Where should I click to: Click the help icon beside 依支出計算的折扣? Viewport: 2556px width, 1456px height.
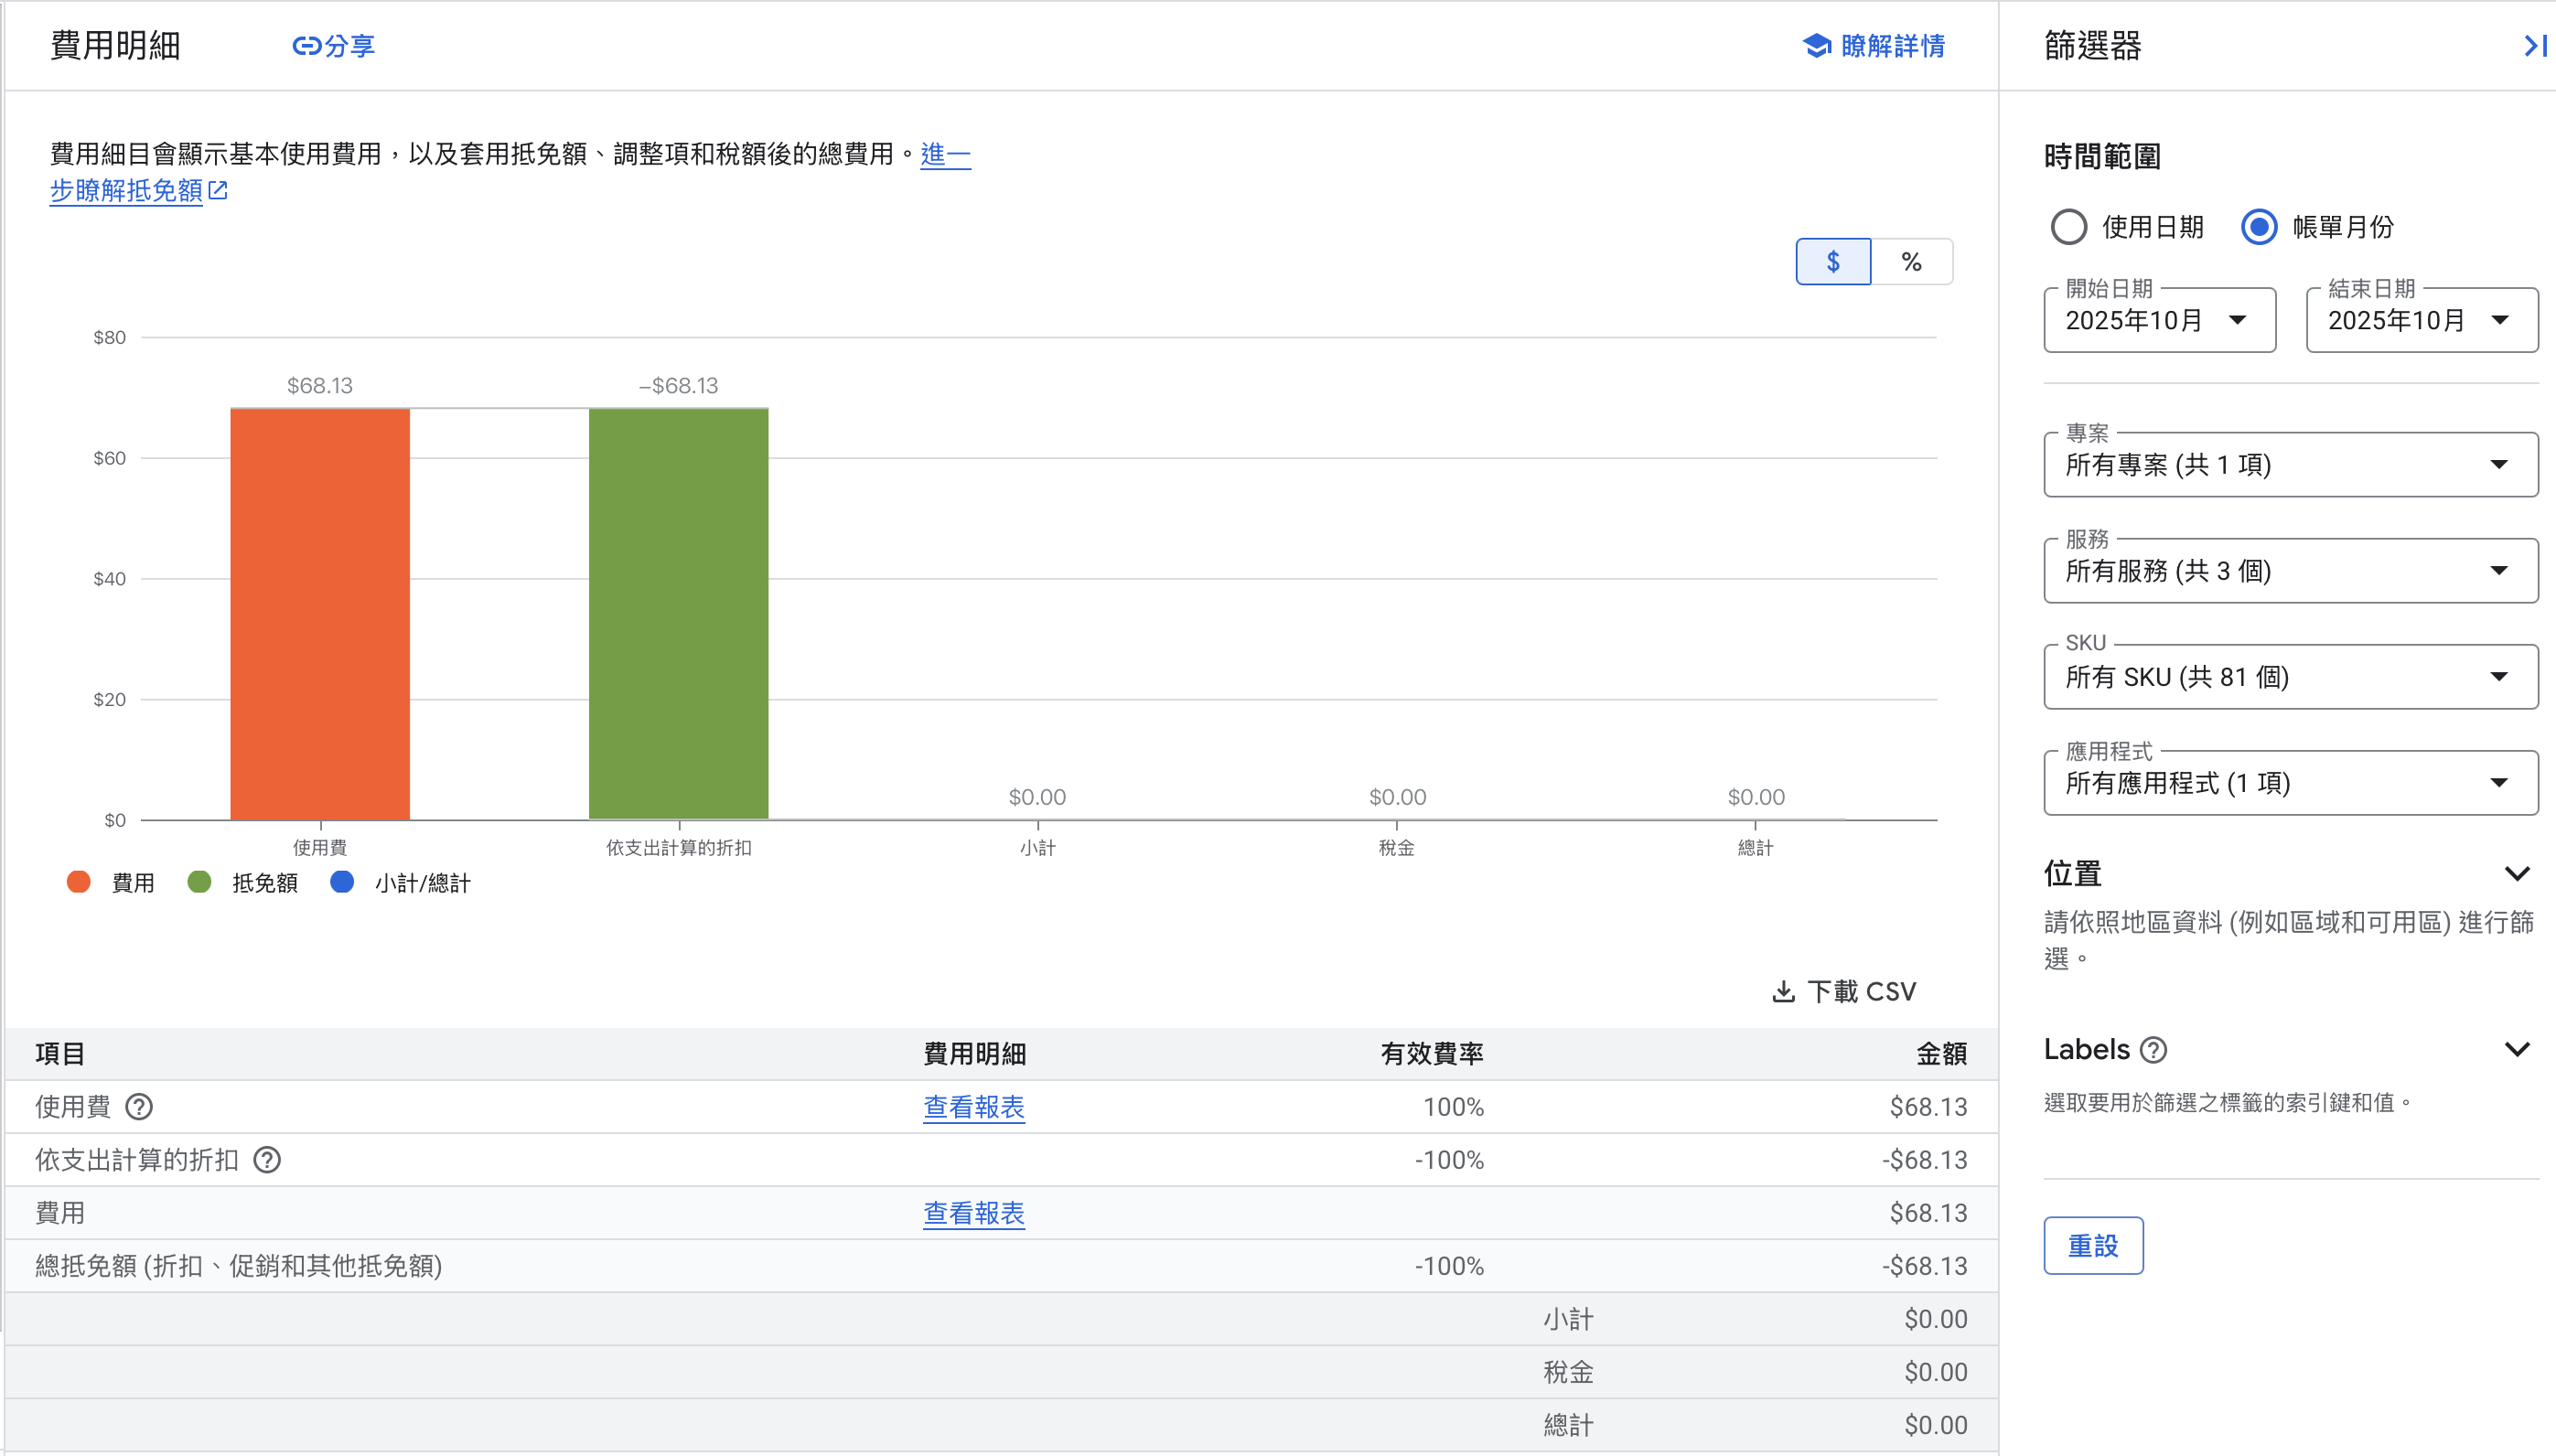point(267,1160)
